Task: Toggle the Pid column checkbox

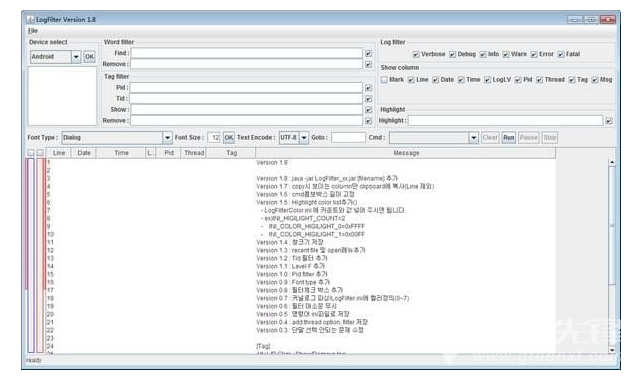Action: point(518,80)
